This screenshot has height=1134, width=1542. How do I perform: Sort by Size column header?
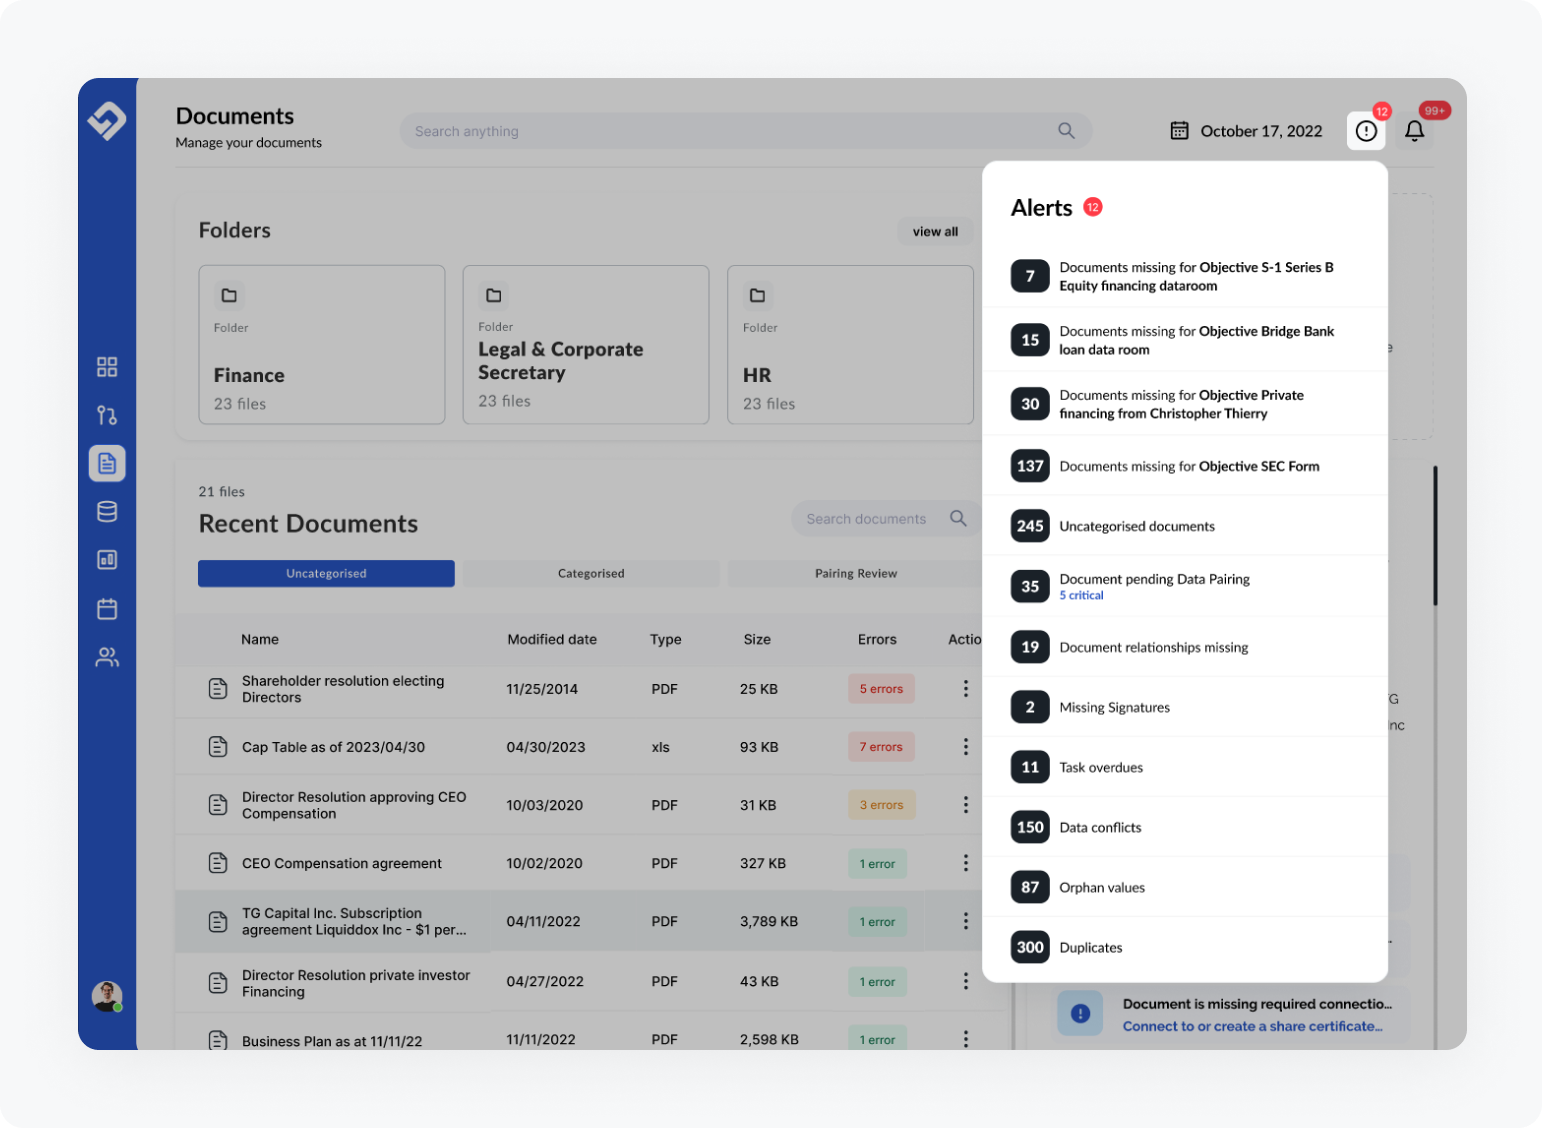point(757,639)
